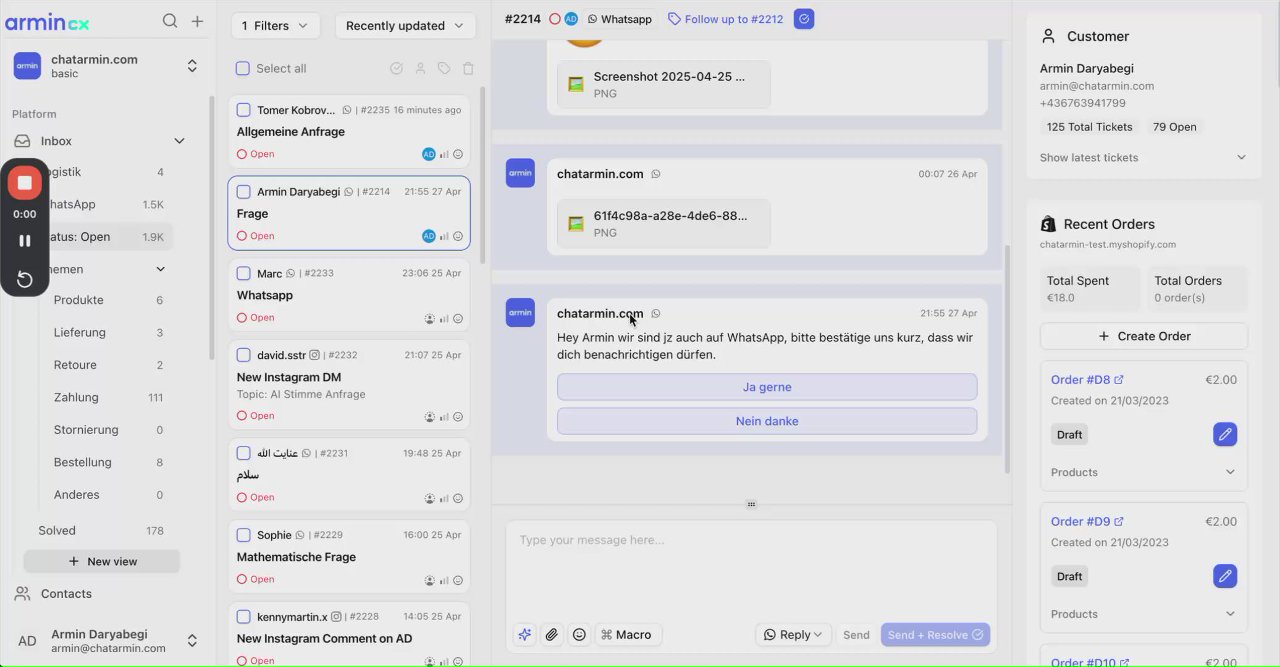Click Send + Resolve
Viewport: 1280px width, 667px height.
coord(935,635)
